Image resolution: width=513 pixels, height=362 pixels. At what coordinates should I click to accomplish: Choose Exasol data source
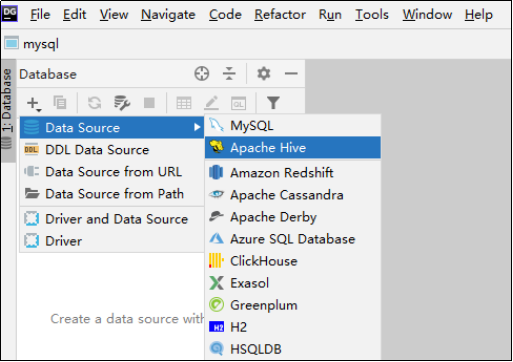click(x=293, y=283)
